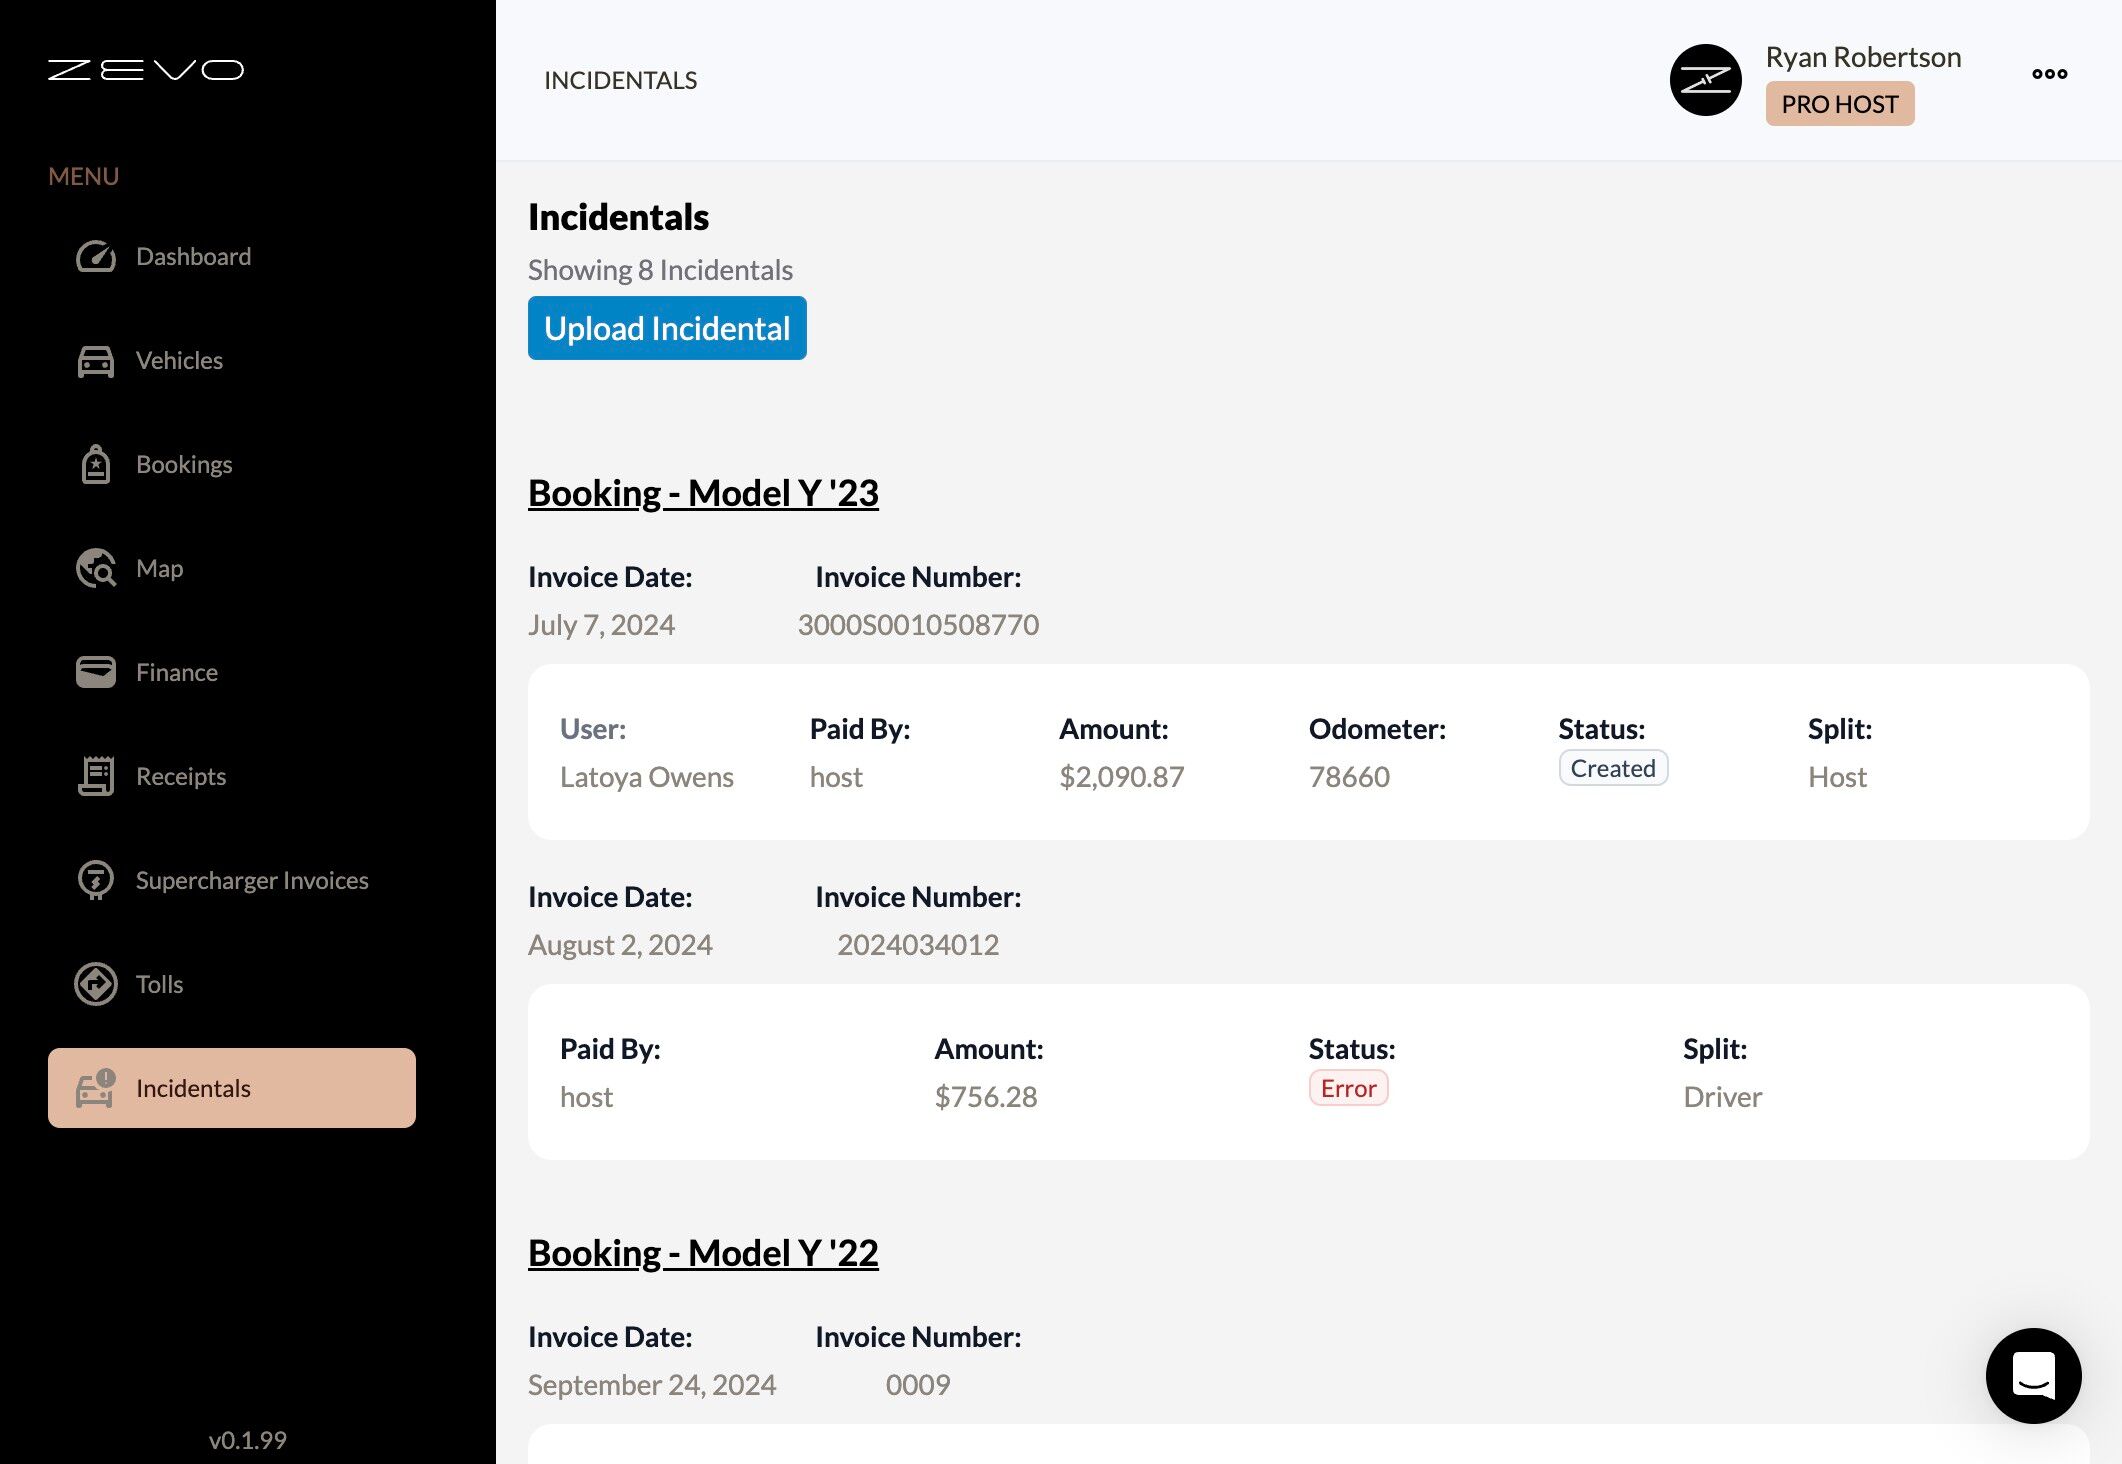Click the Bookings bag icon
The image size is (2122, 1464).
[x=96, y=465]
